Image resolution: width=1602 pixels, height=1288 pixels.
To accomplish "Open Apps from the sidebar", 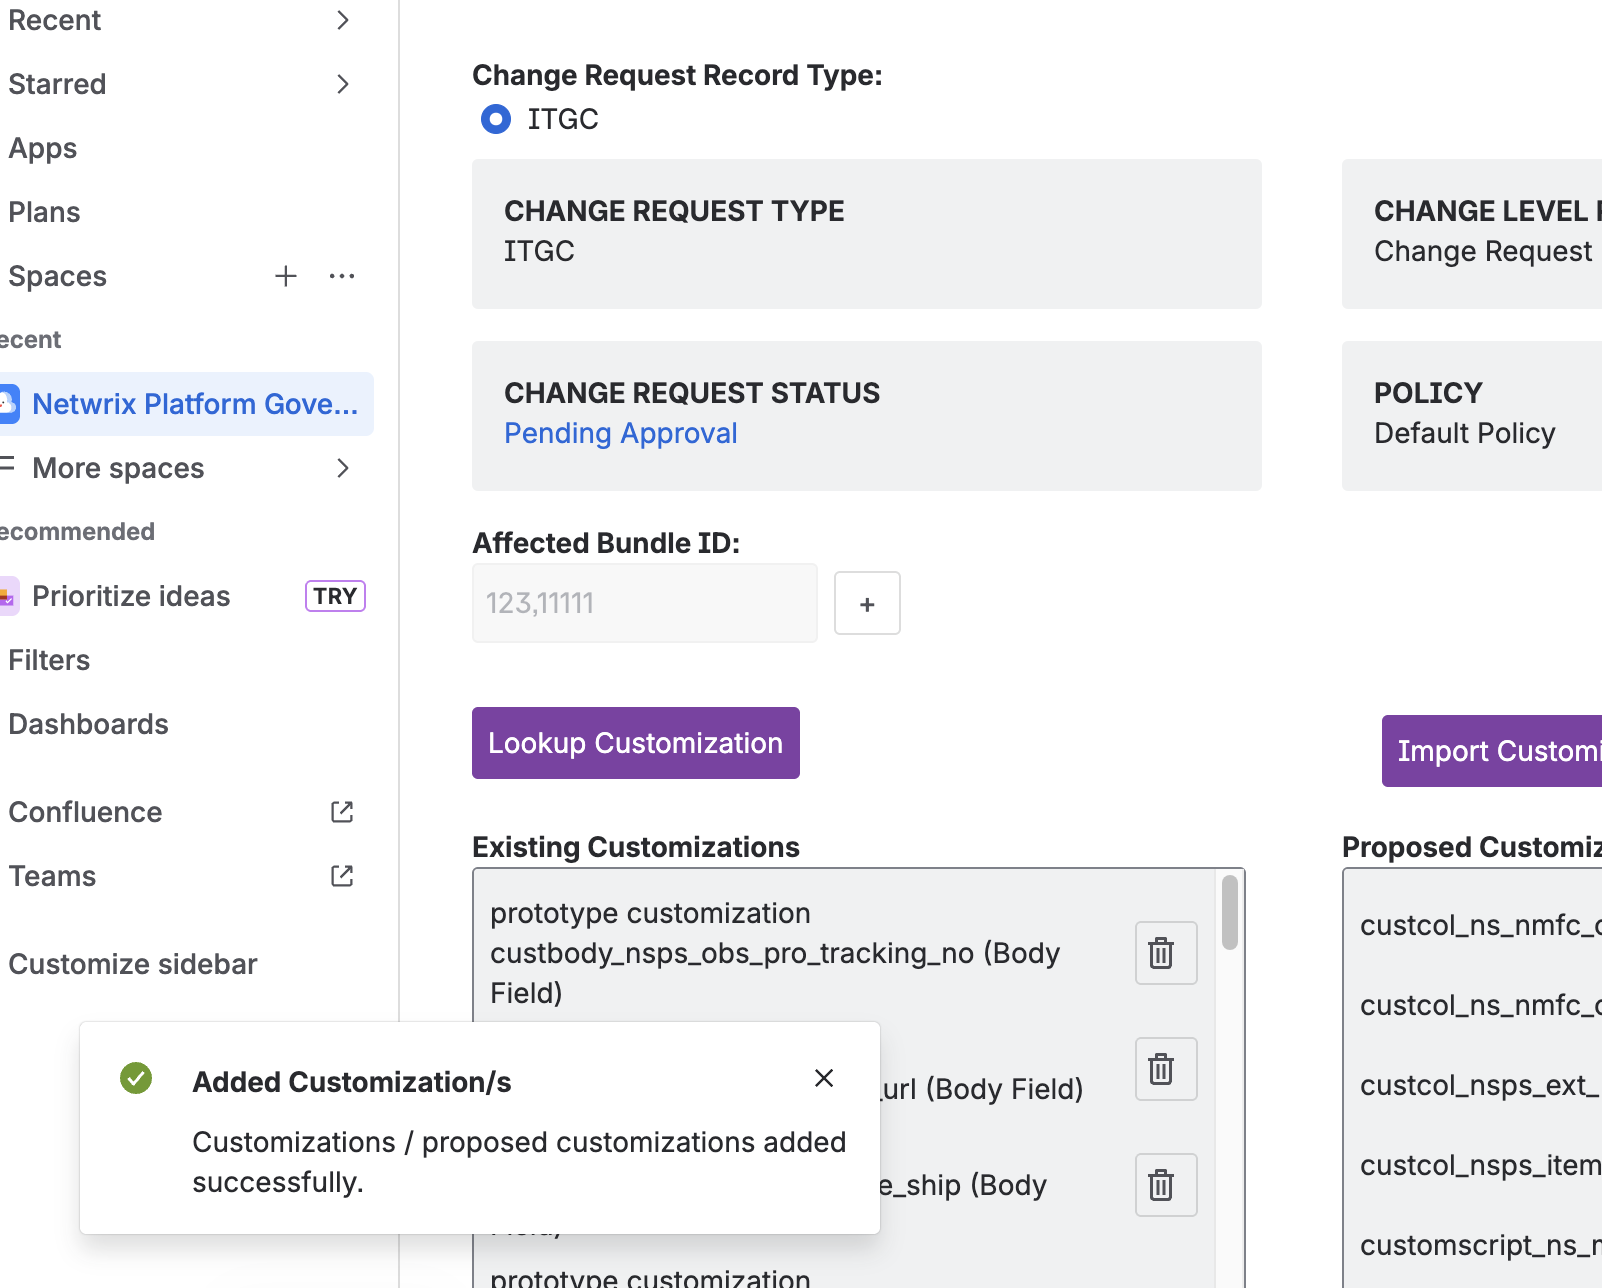I will (x=43, y=148).
